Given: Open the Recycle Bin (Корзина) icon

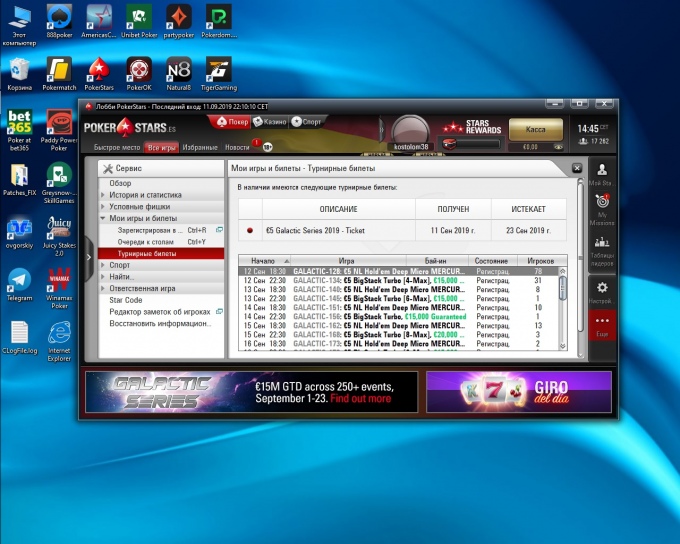Looking at the screenshot, I should (x=20, y=74).
